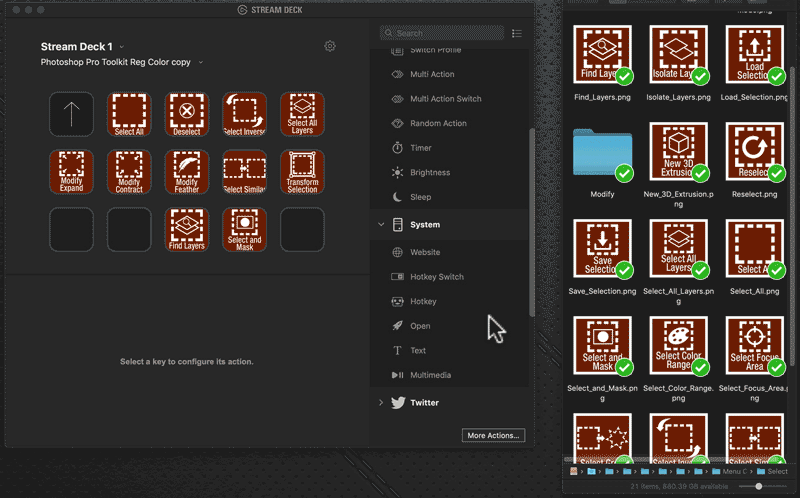Select Select_and_Mask.png in Finder

click(x=602, y=345)
